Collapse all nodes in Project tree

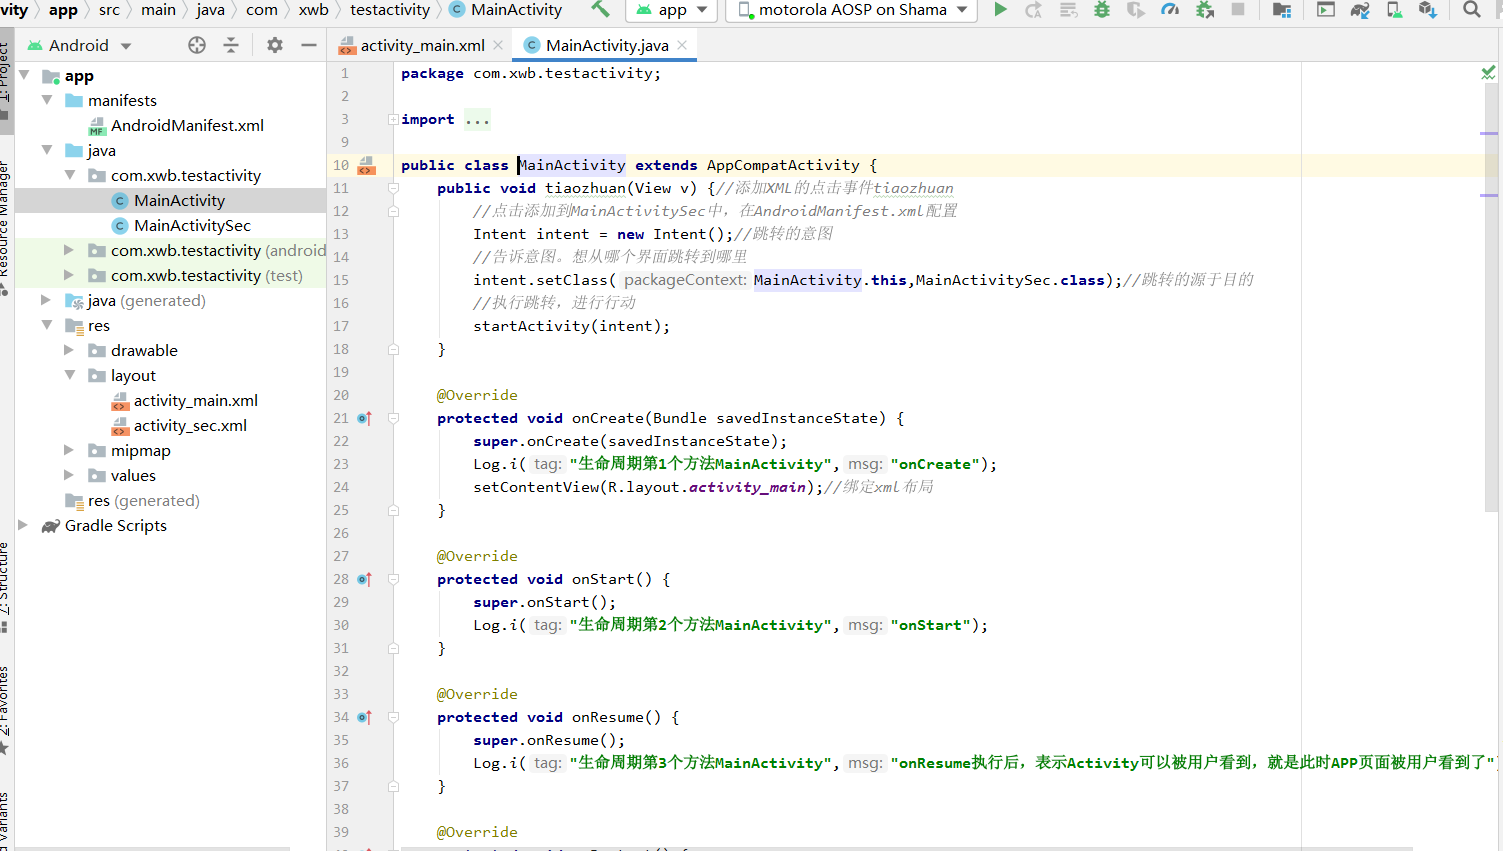coord(230,45)
